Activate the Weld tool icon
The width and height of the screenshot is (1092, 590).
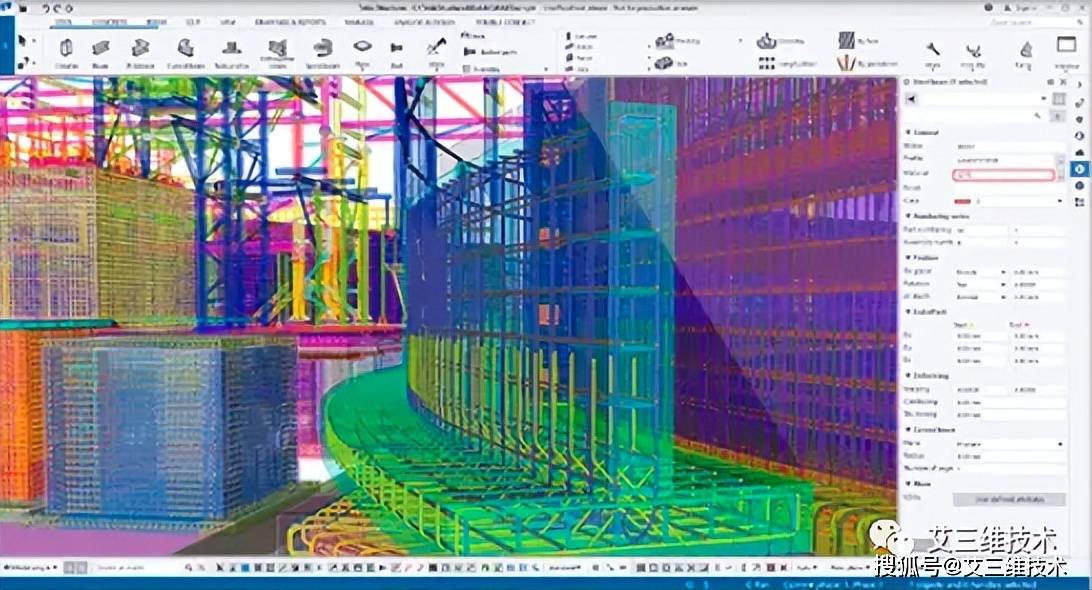[x=436, y=51]
